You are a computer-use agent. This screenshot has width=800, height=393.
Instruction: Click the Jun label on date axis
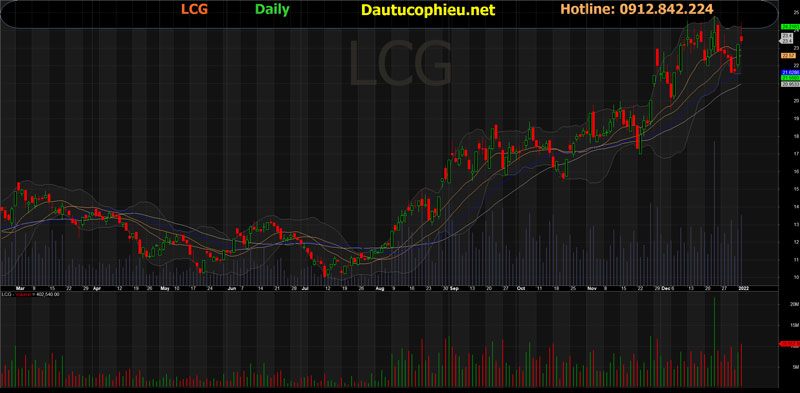pos(232,288)
